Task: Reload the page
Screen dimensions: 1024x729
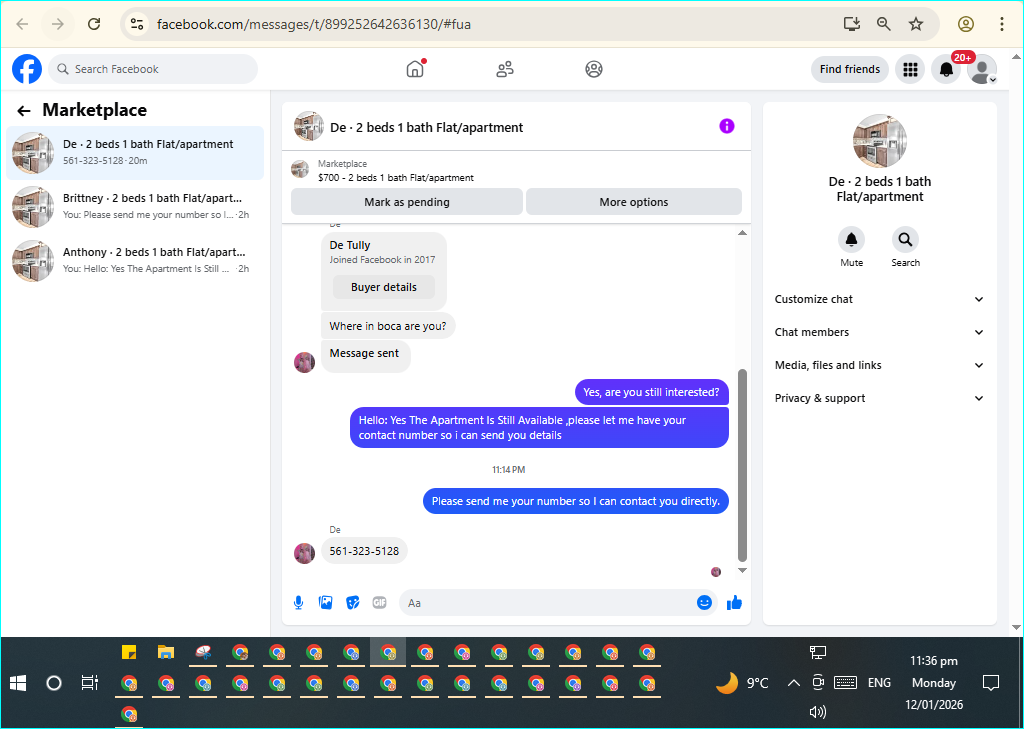Action: [94, 24]
